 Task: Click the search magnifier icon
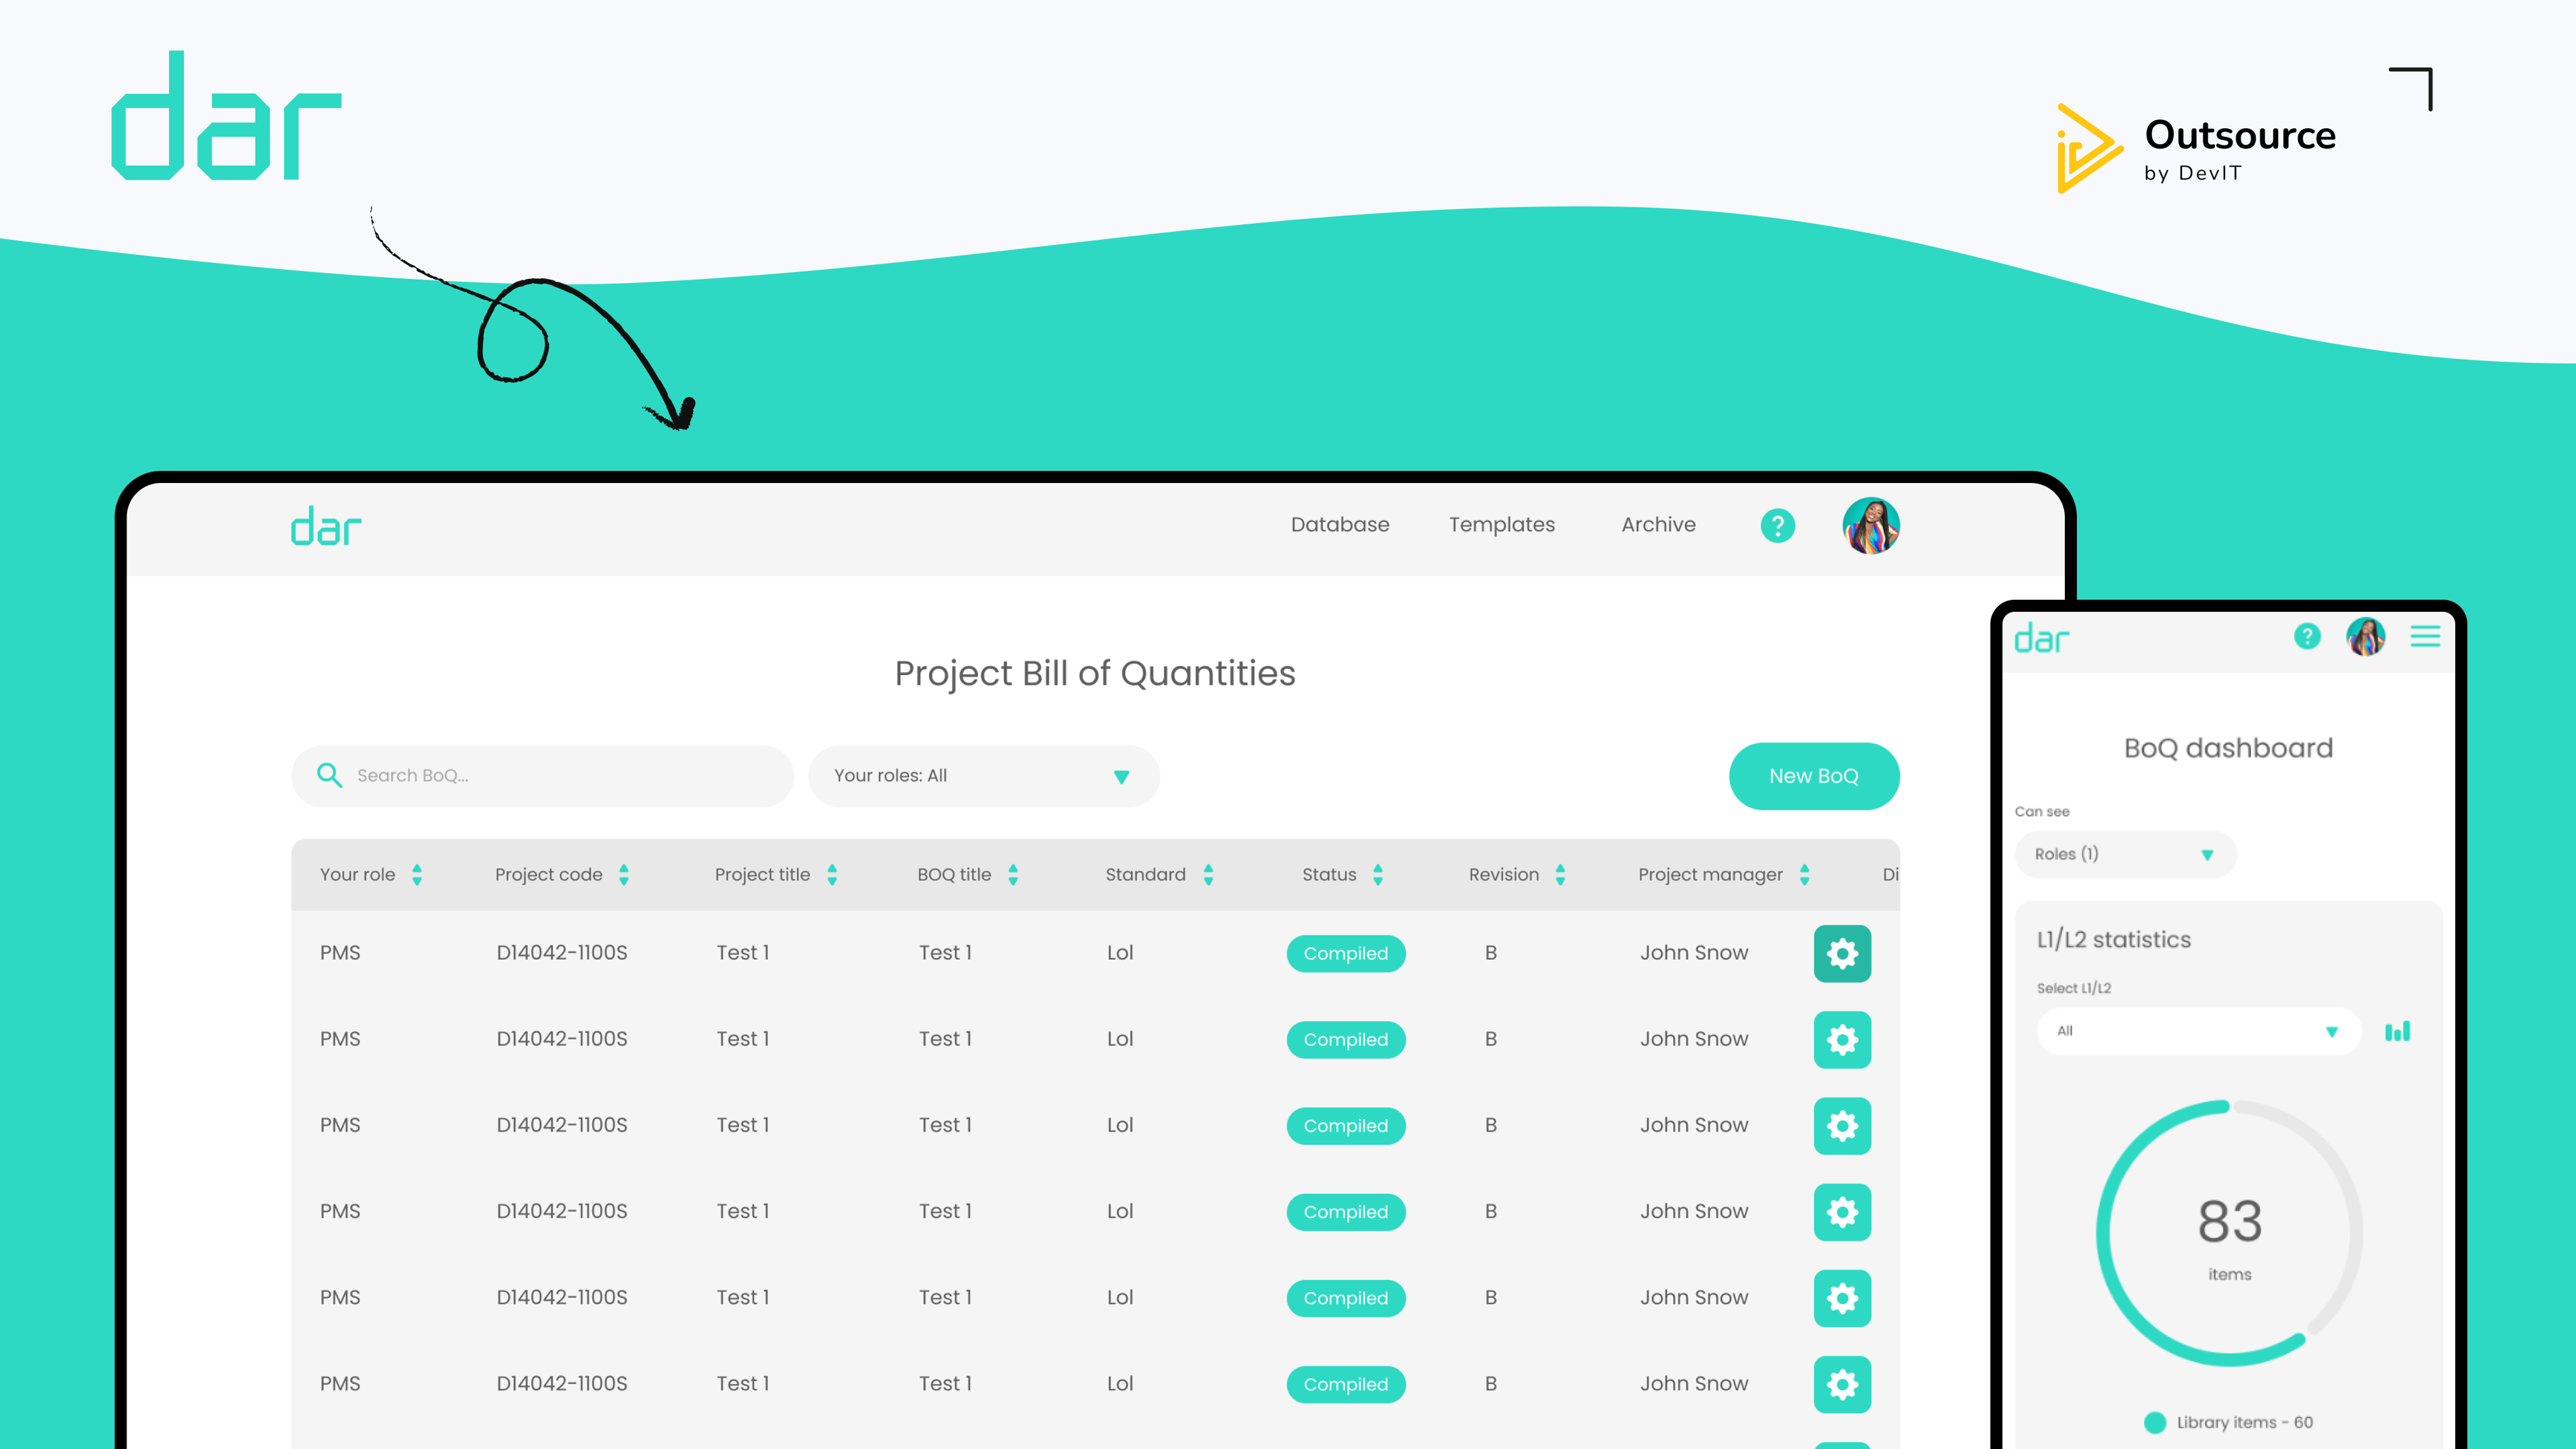(329, 775)
